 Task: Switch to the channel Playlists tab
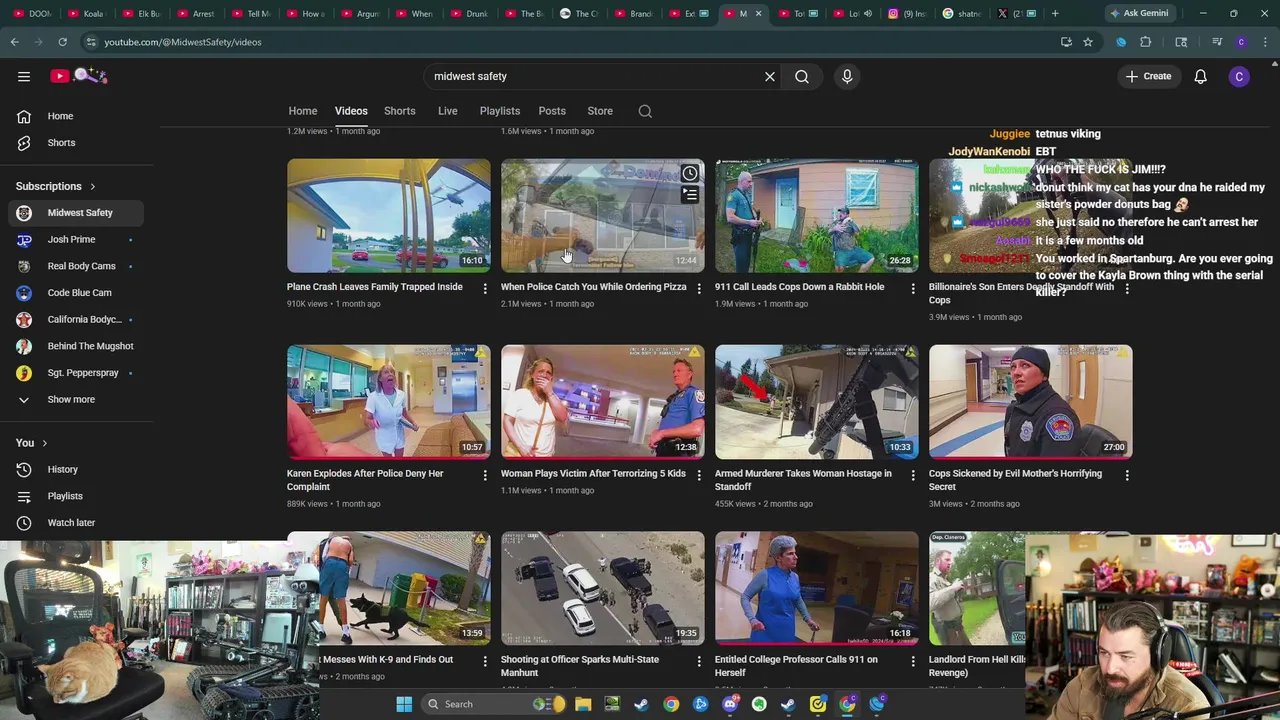pyautogui.click(x=500, y=111)
